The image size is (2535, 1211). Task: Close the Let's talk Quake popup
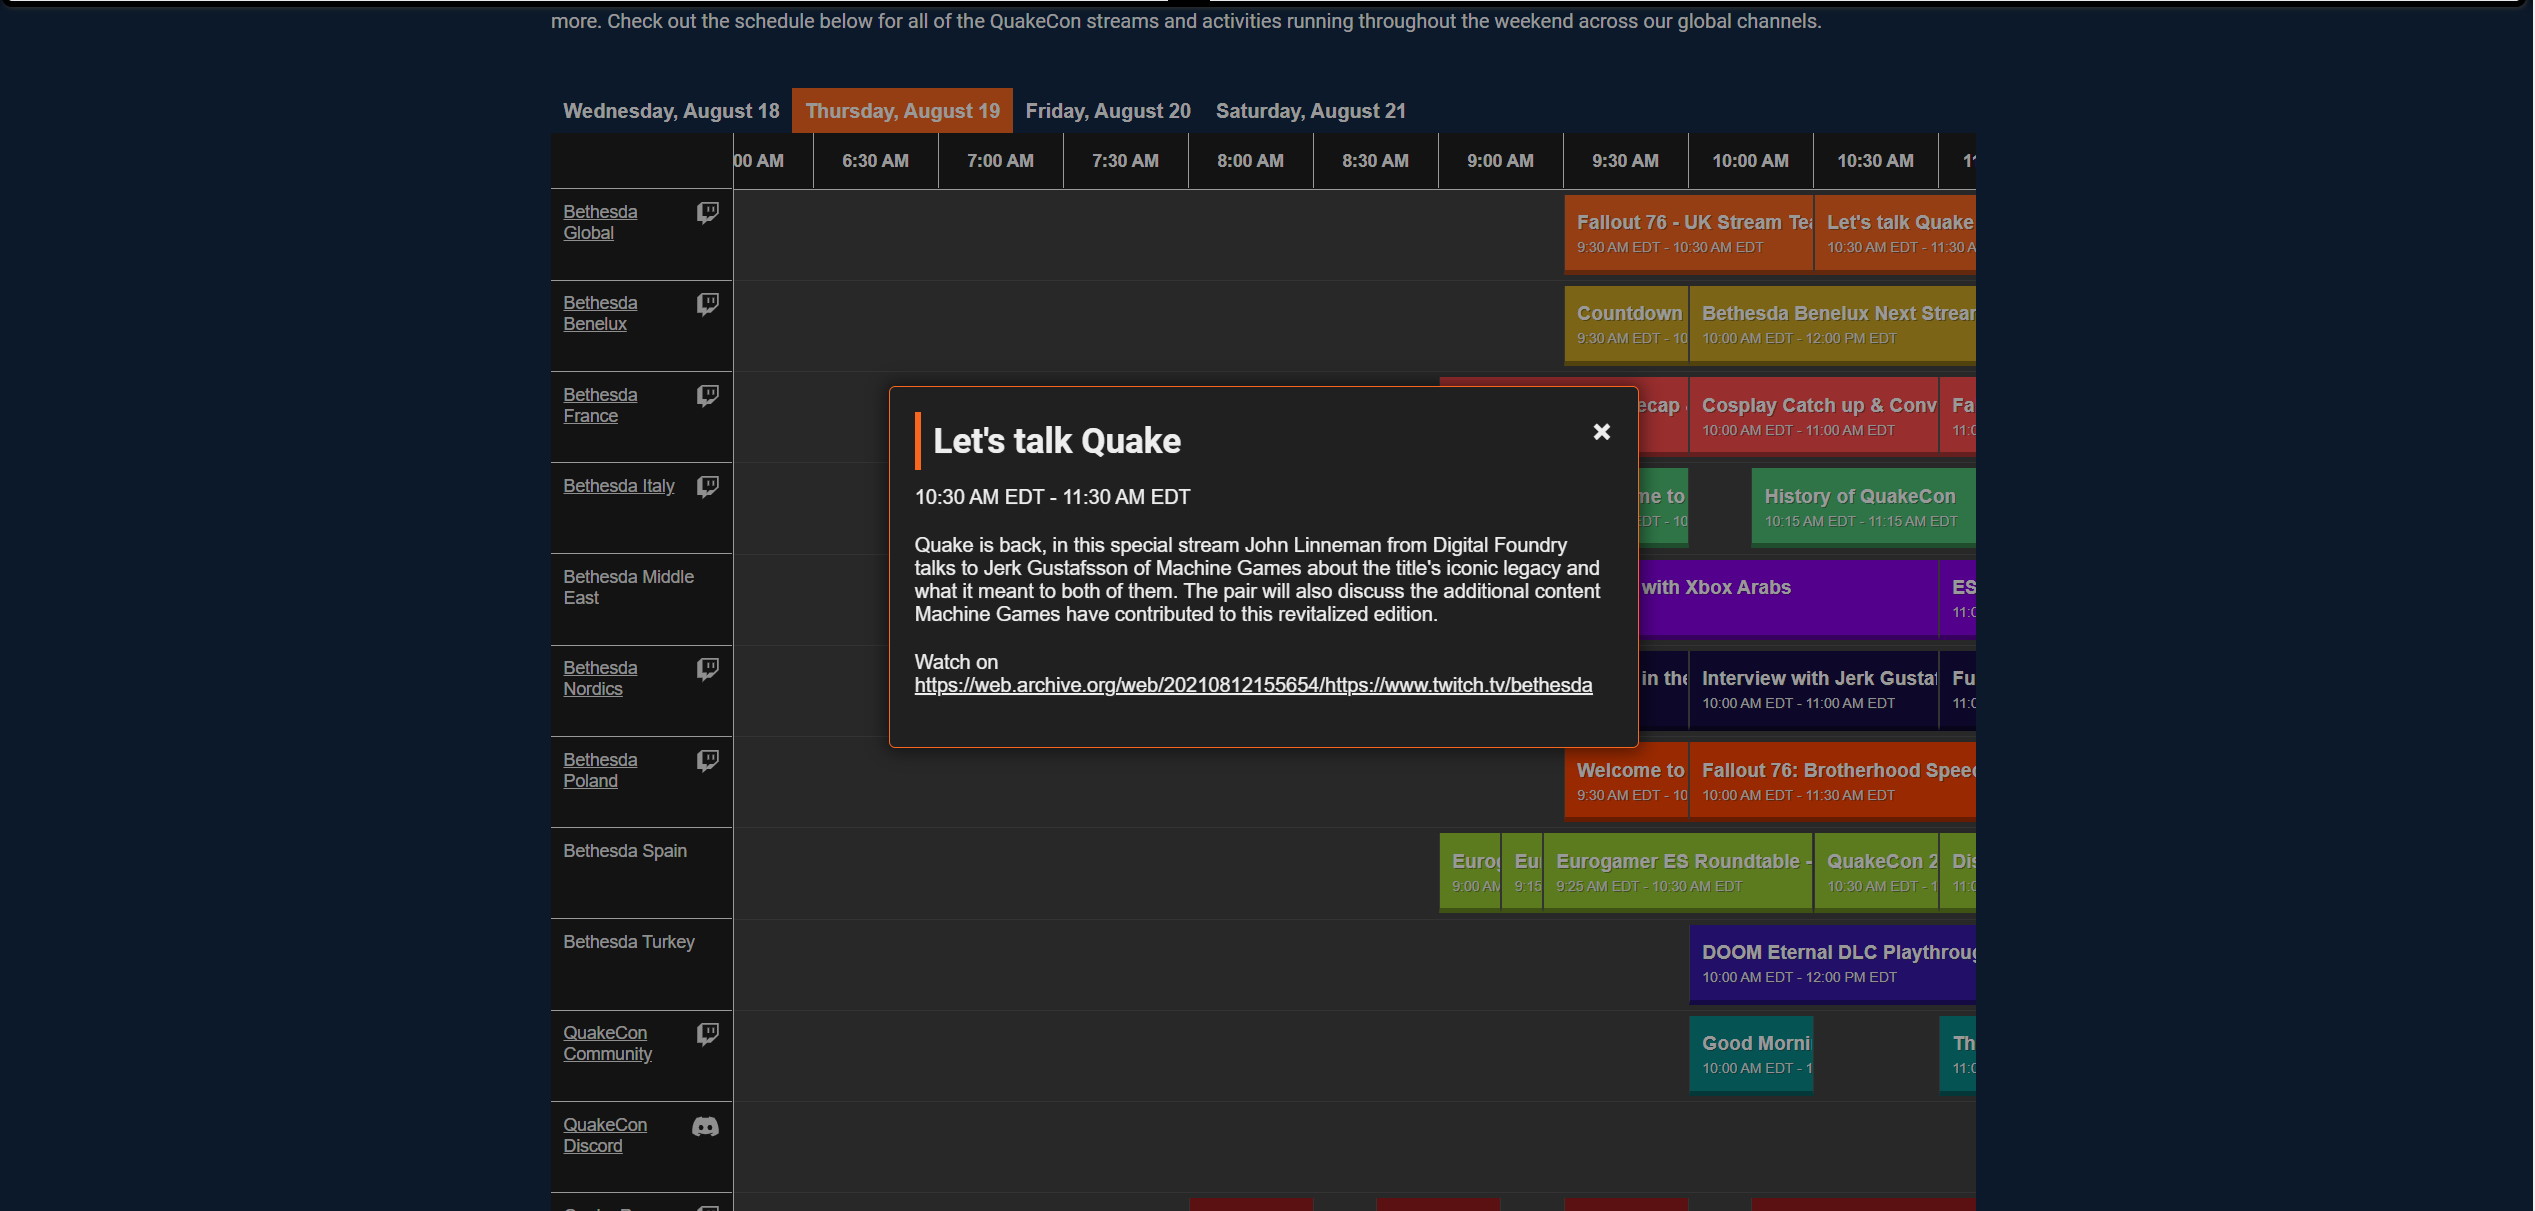click(1601, 431)
